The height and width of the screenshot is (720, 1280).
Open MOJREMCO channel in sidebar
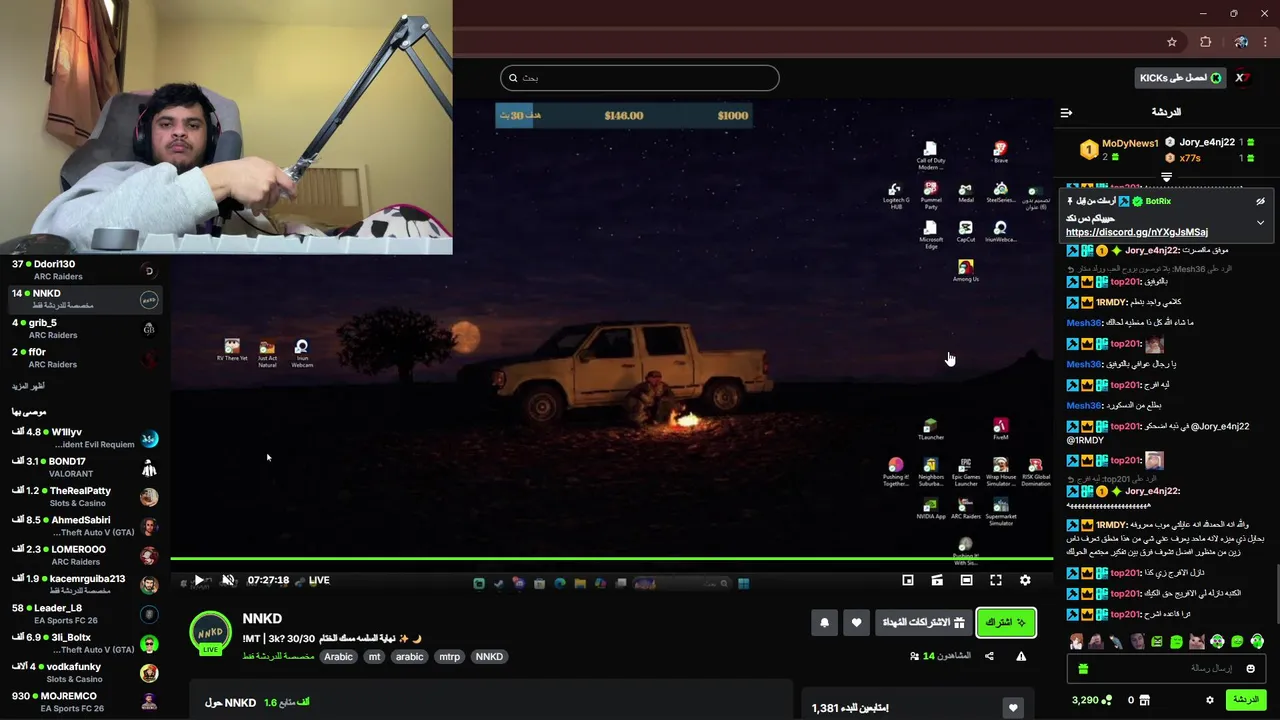coord(84,701)
